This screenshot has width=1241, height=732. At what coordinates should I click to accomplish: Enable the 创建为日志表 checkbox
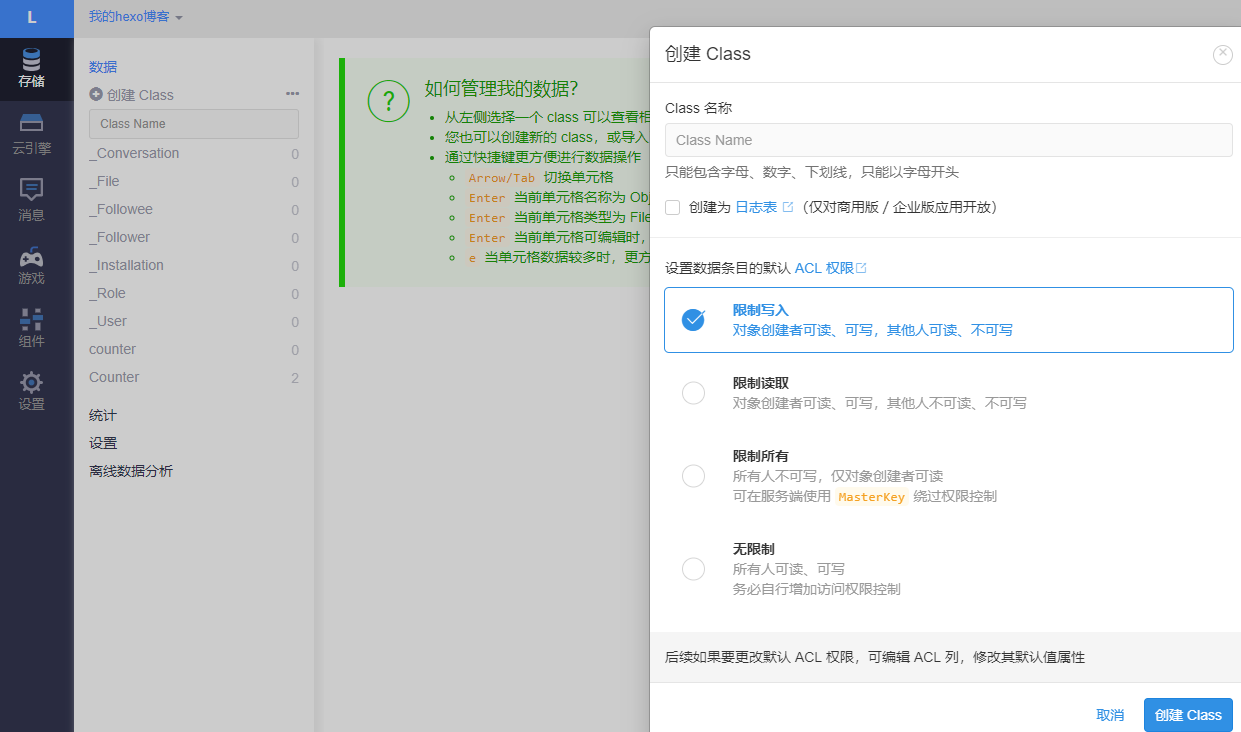click(673, 207)
